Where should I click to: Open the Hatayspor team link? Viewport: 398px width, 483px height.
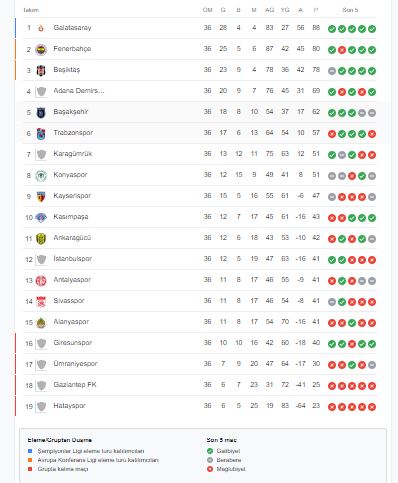coord(69,406)
